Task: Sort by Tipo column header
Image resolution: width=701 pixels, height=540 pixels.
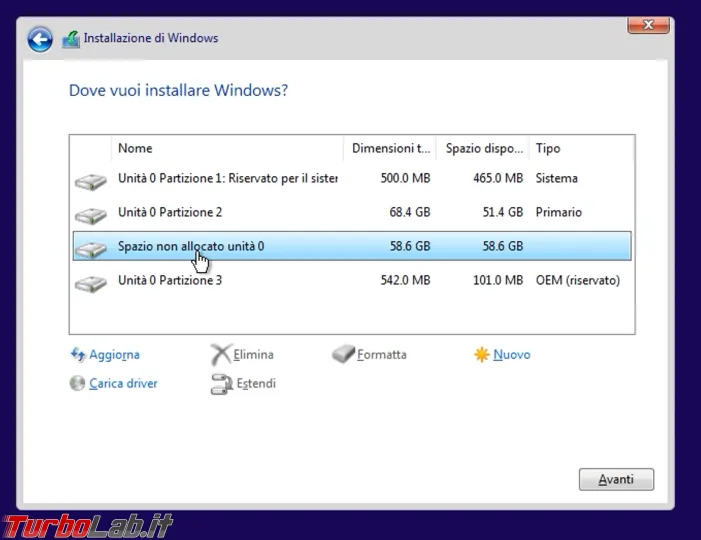Action: (x=582, y=148)
